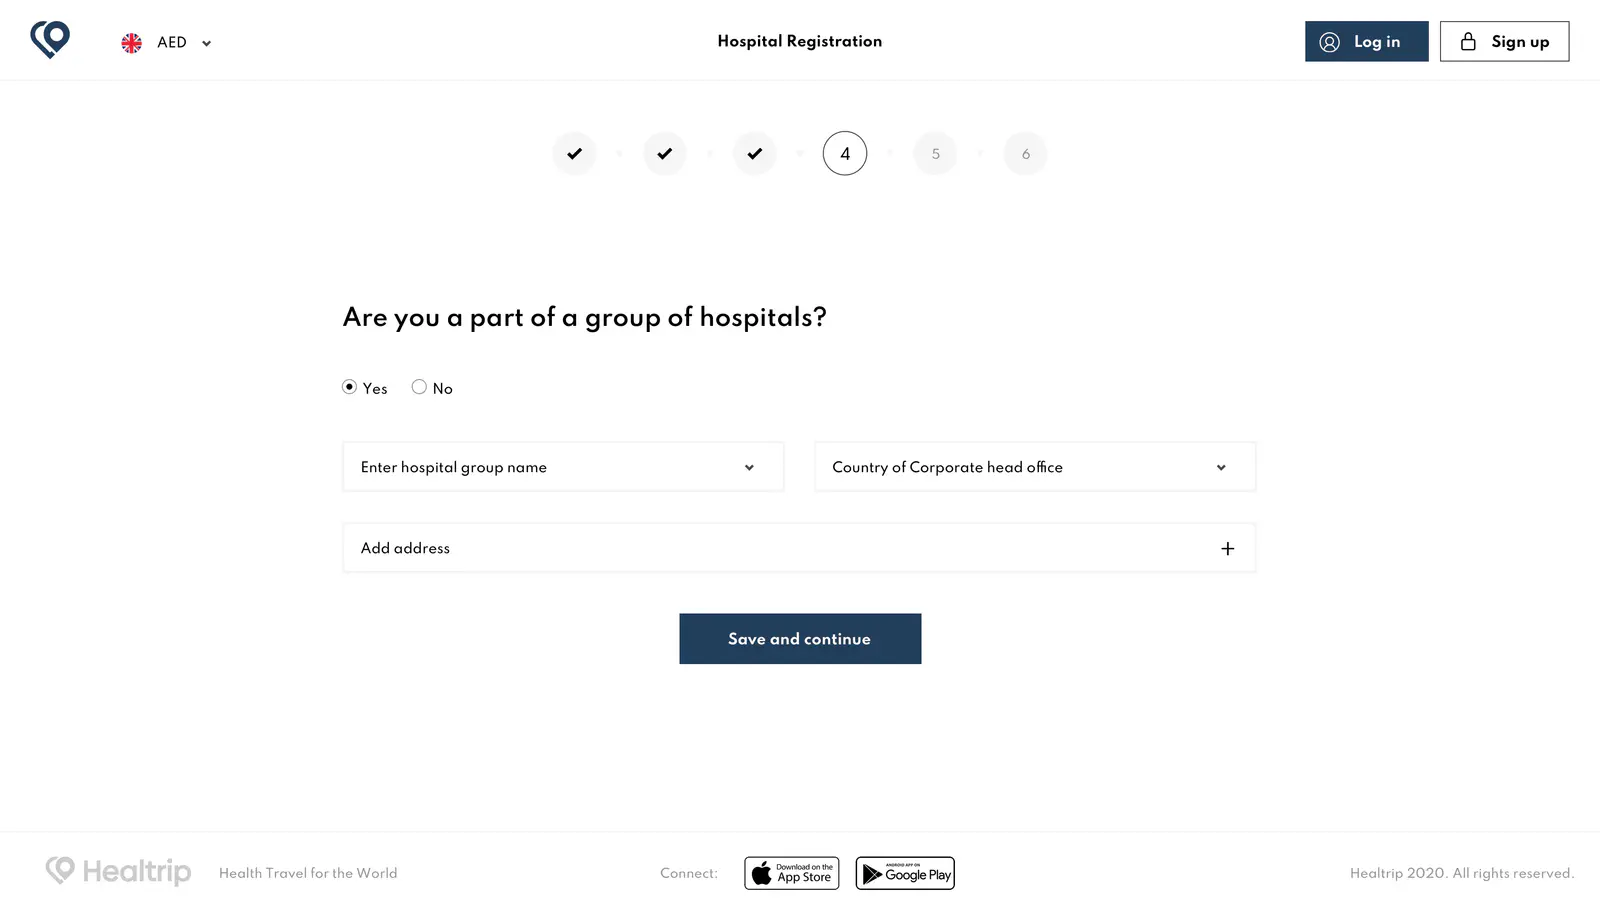Jump to step 5 in progress indicator
Screen dimensions: 1600x911
[x=935, y=154]
